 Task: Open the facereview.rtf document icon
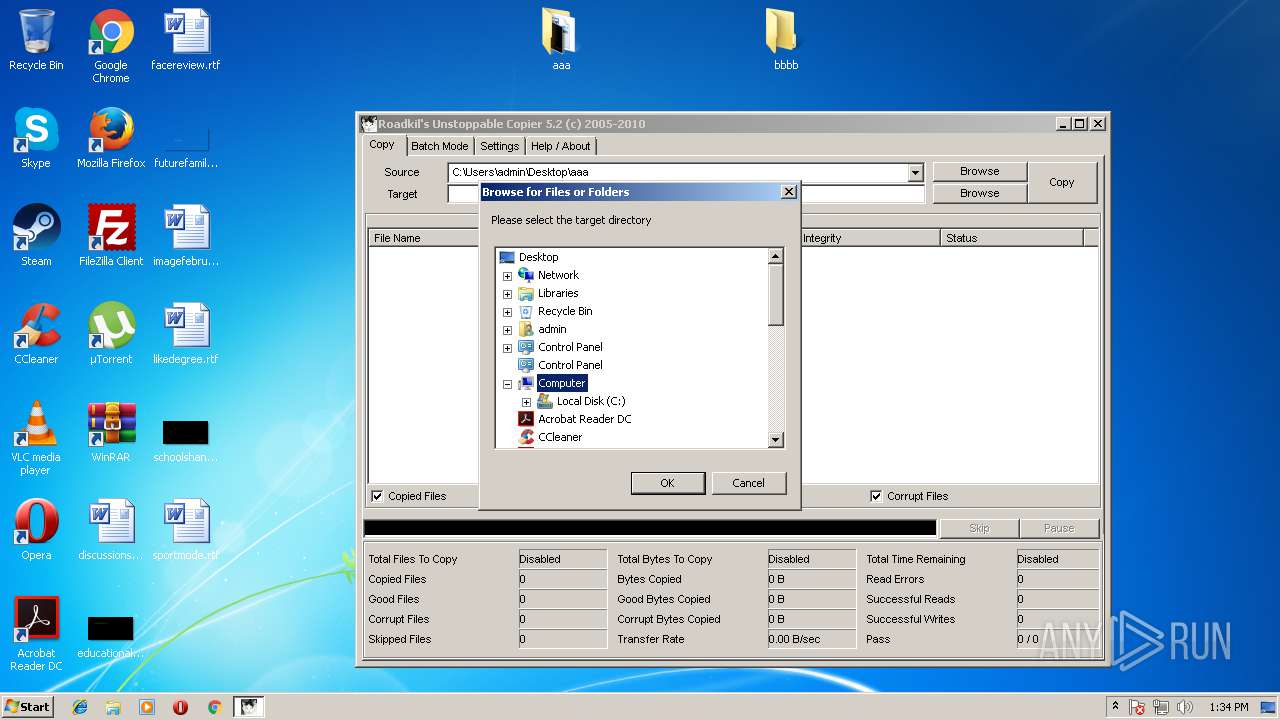[186, 40]
